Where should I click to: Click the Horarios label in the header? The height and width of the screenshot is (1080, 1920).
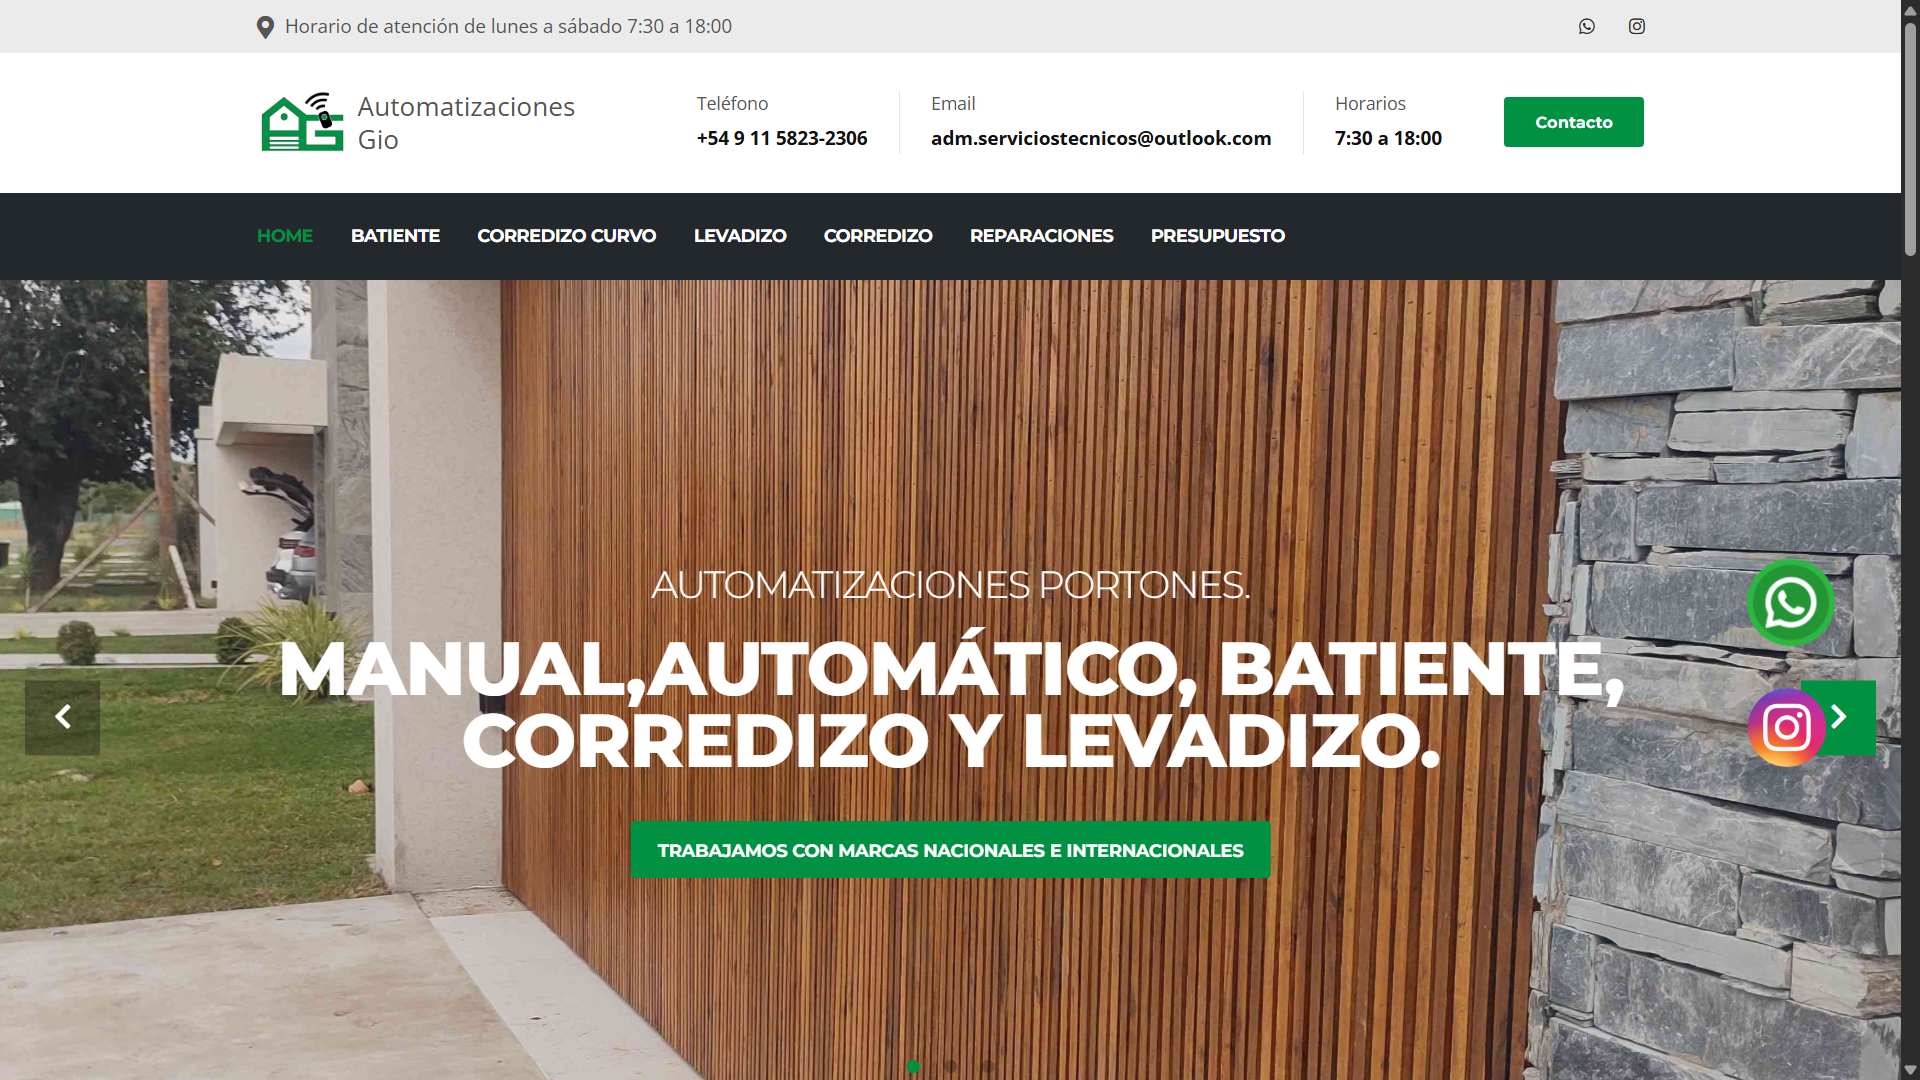coord(1370,104)
